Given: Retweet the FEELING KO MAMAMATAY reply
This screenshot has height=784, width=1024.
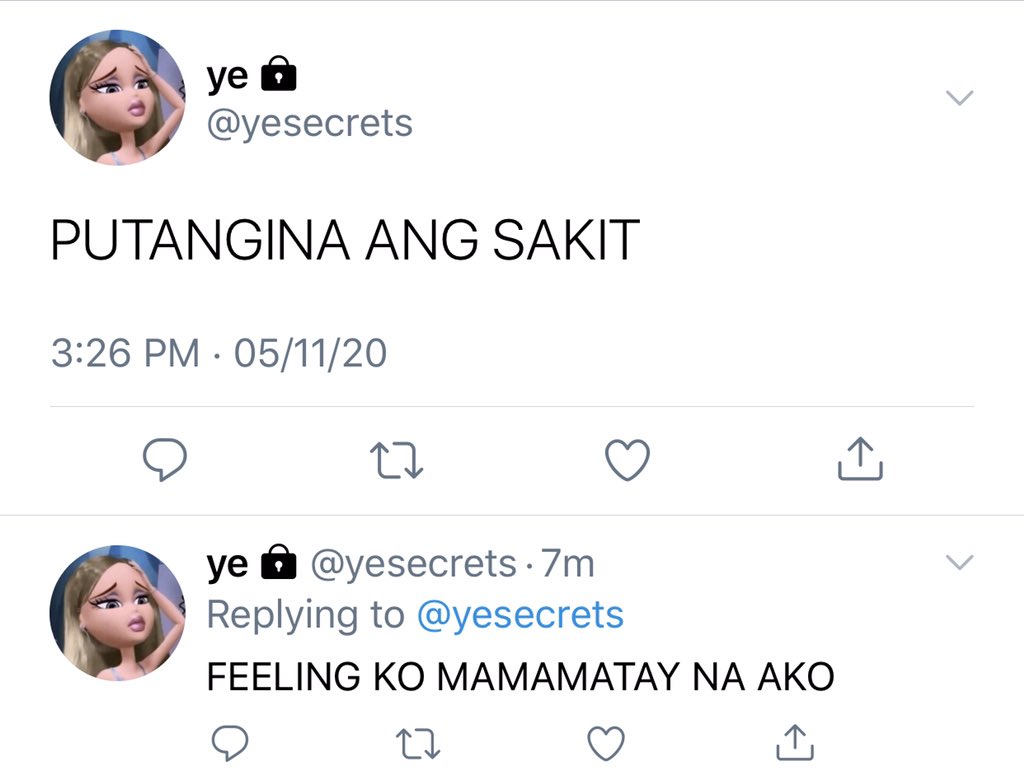Looking at the screenshot, I should tap(419, 743).
